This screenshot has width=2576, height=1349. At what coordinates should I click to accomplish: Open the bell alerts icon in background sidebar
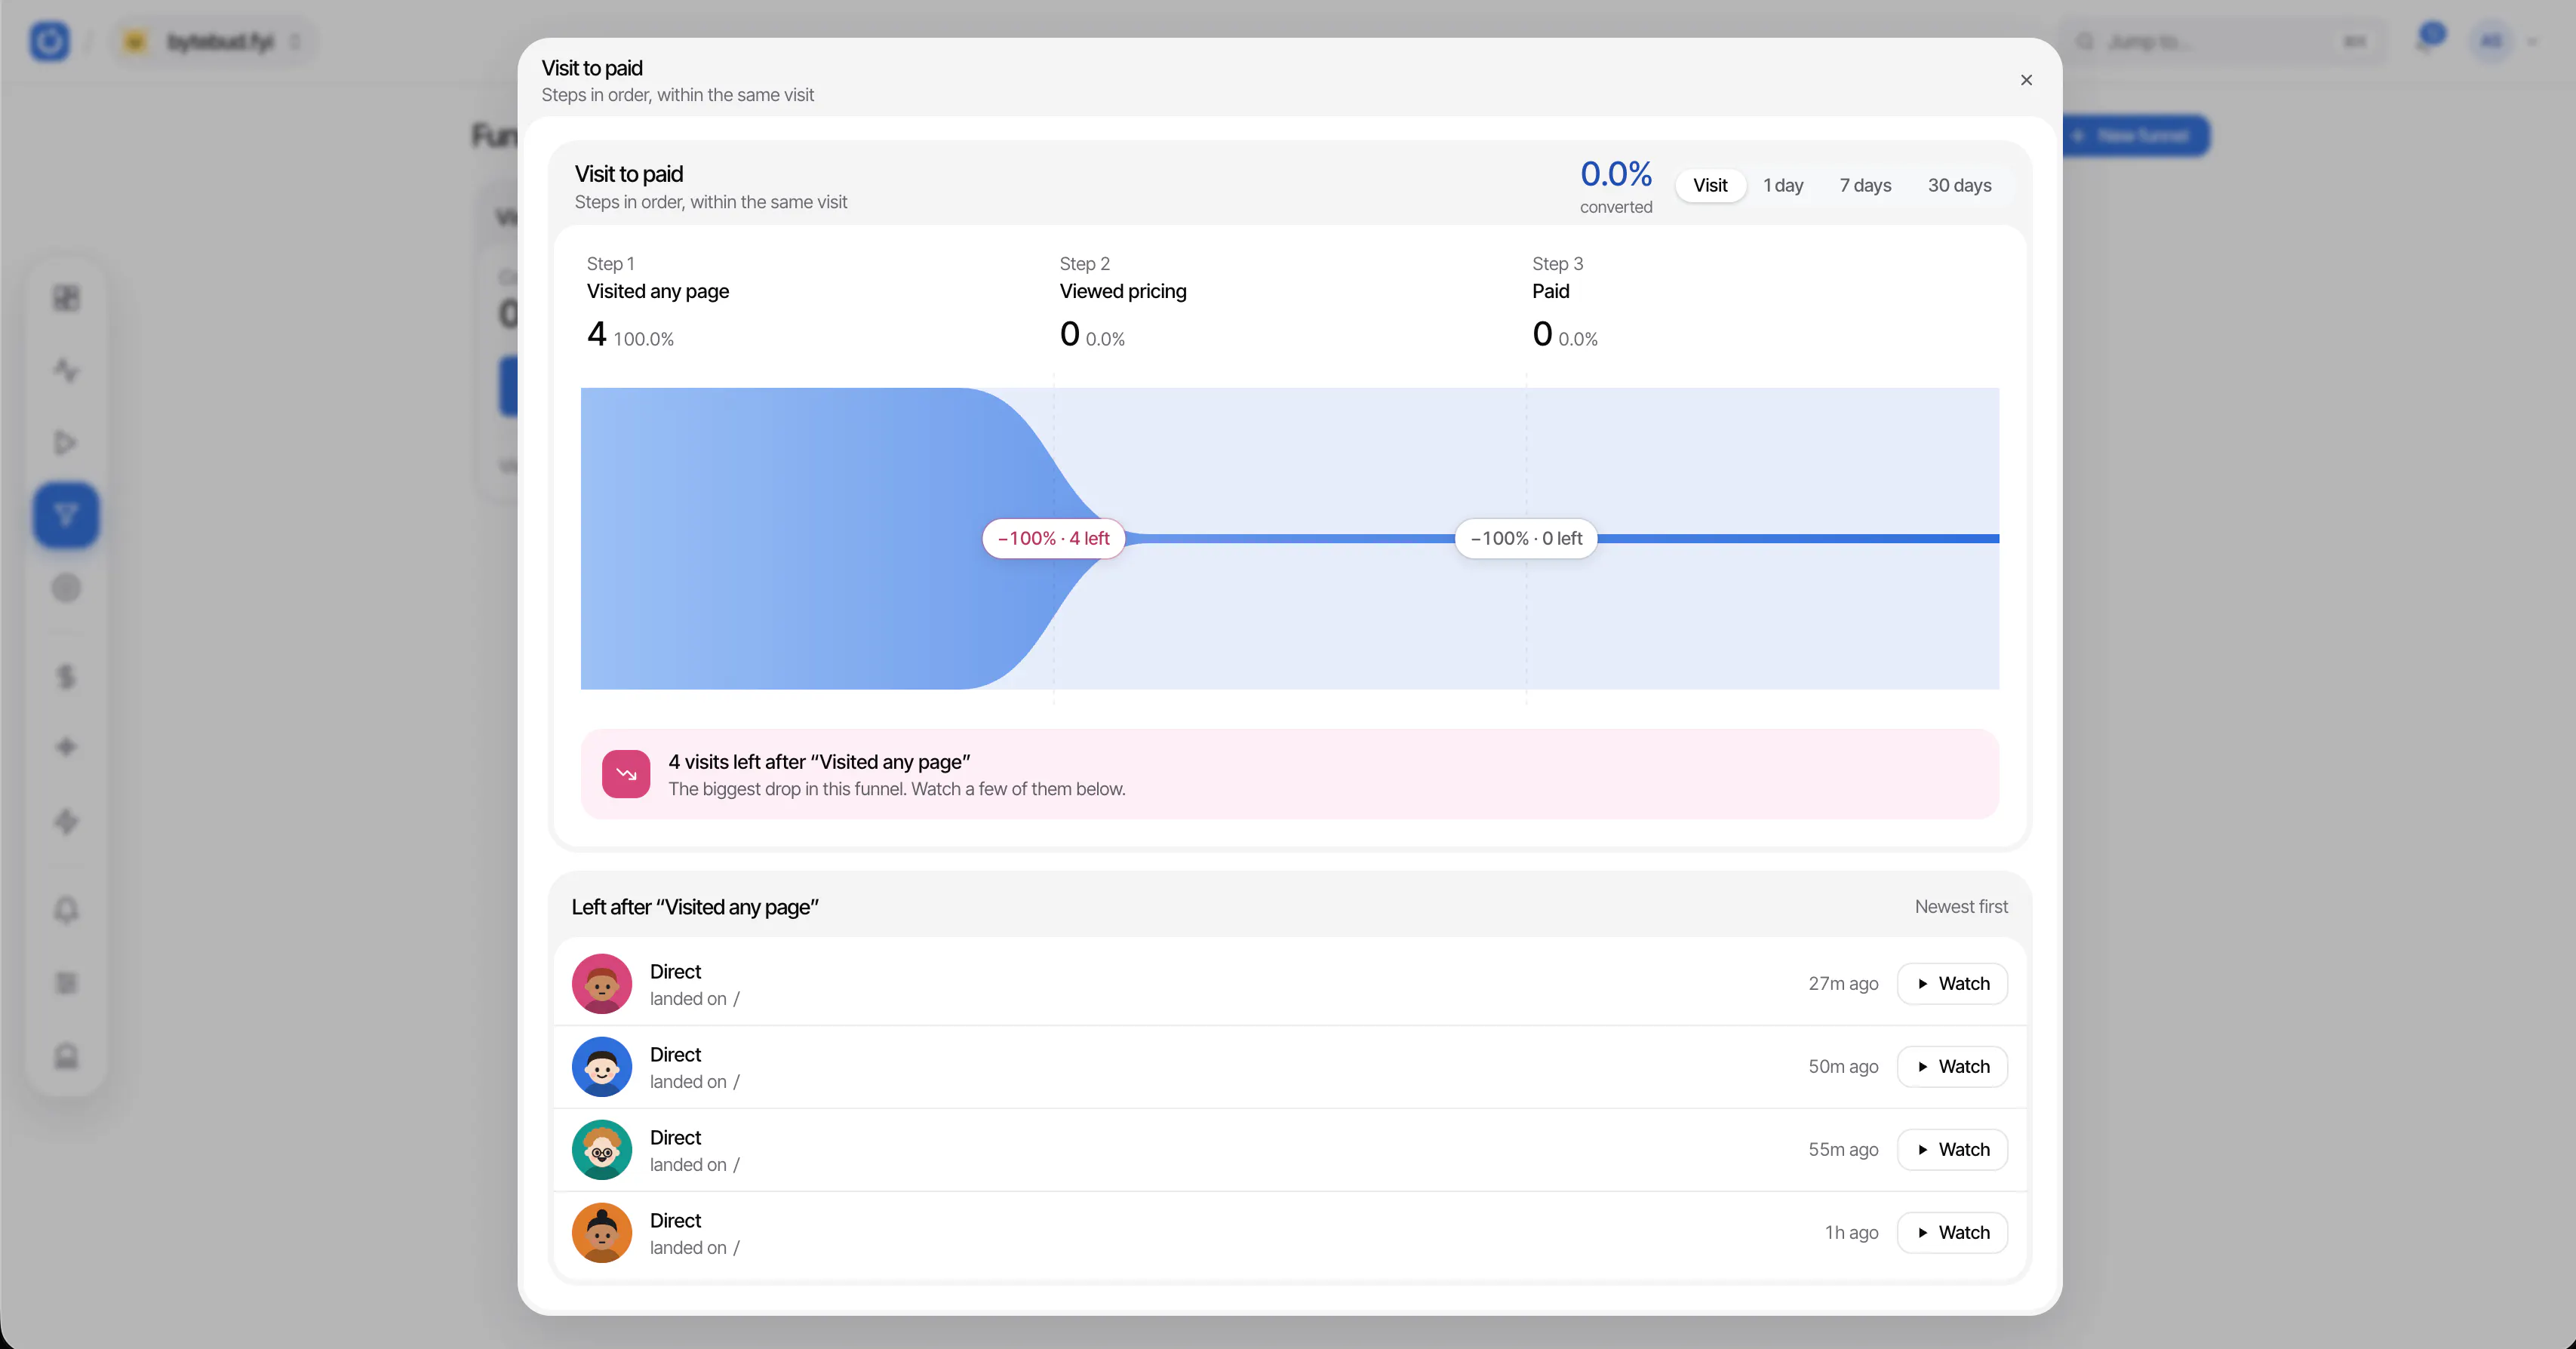[66, 910]
